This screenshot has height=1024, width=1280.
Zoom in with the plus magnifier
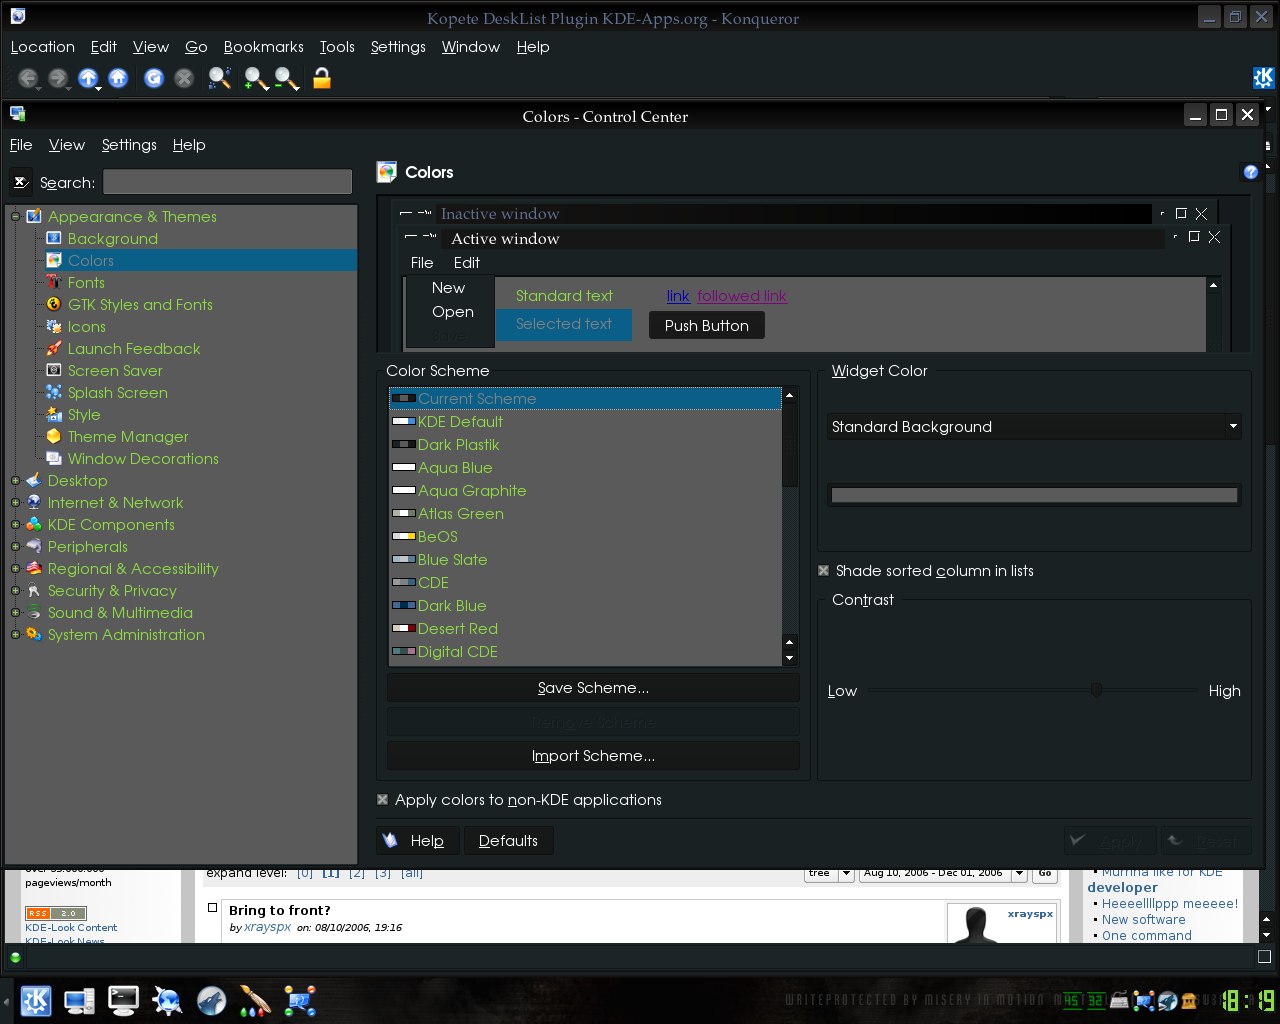256,78
